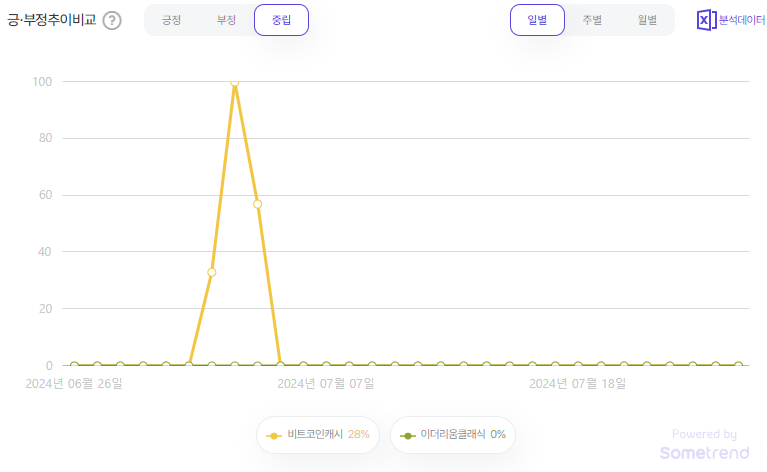Image resolution: width=767 pixels, height=472 pixels.
Task: Click the last data point on baseline
Action: pos(739,365)
